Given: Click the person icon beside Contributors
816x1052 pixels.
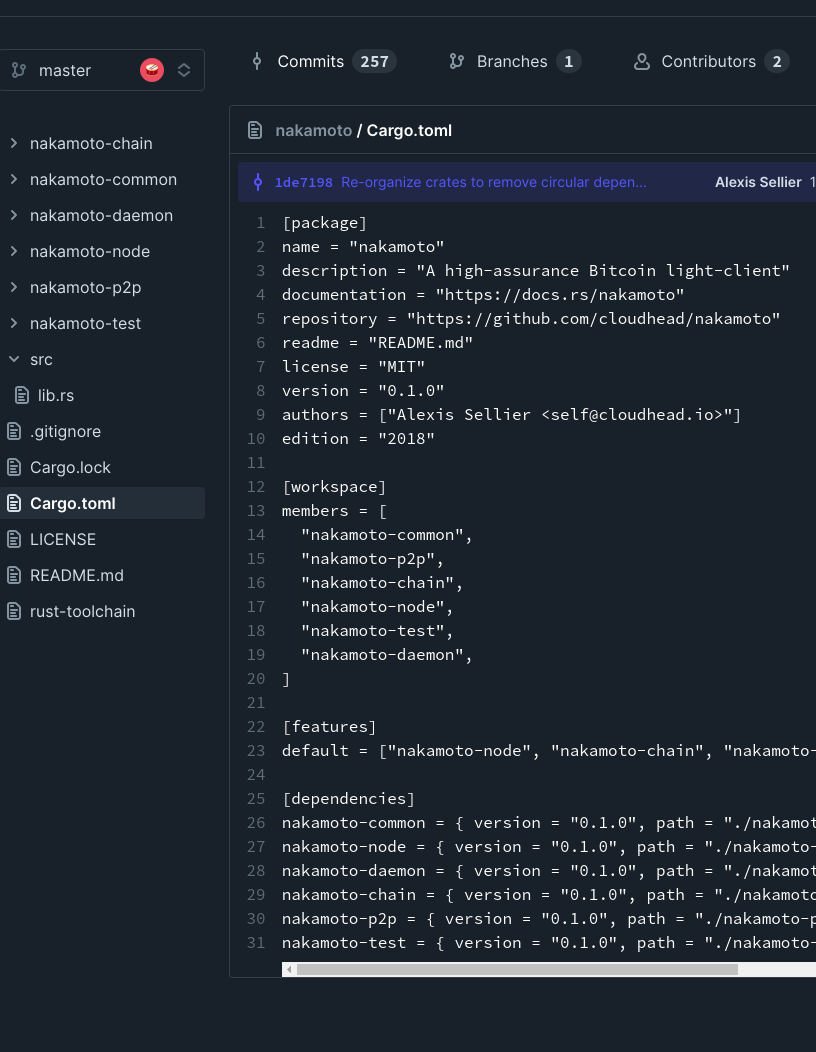Looking at the screenshot, I should pyautogui.click(x=642, y=62).
